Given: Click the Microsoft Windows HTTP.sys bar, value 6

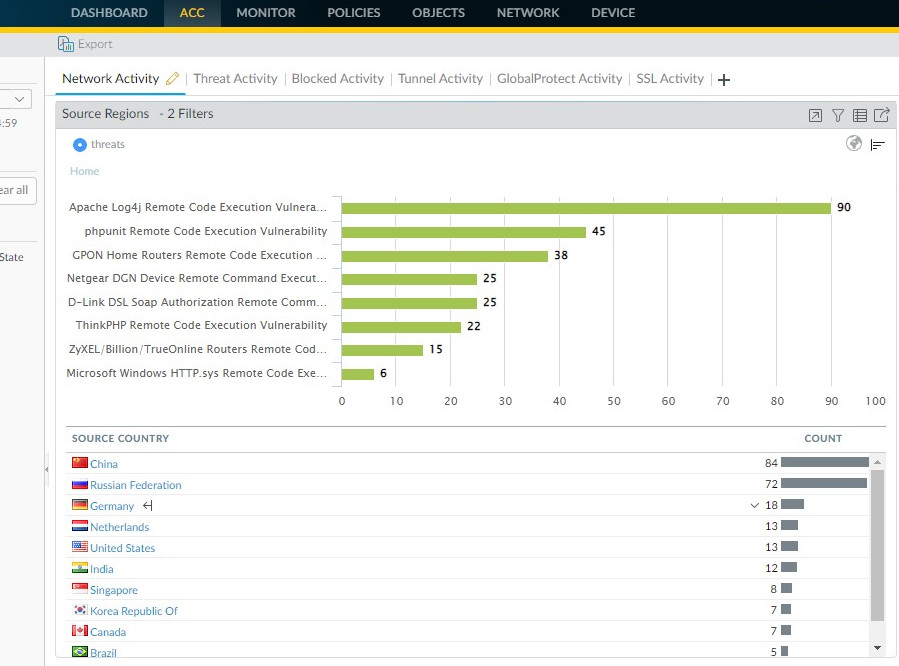Looking at the screenshot, I should [x=358, y=374].
